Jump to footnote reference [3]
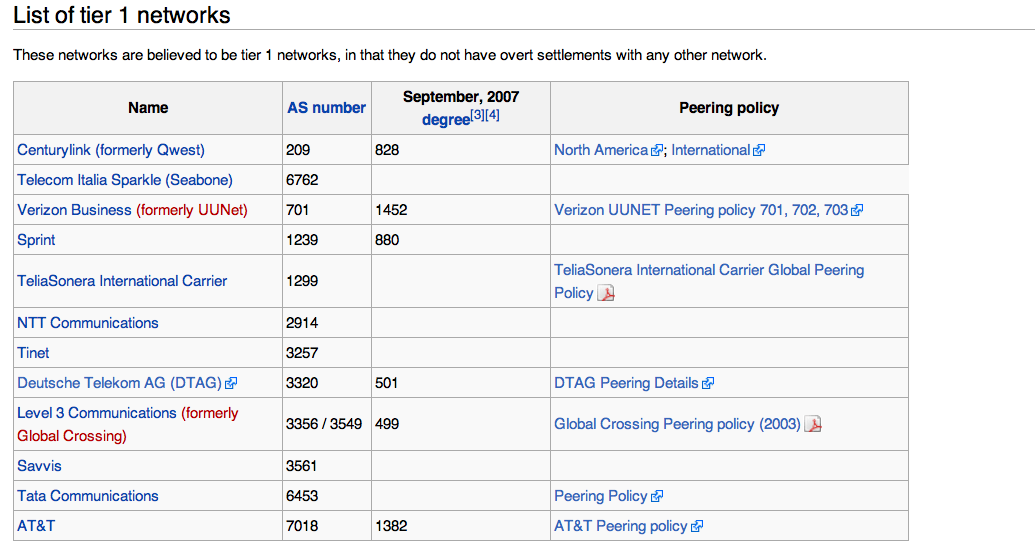 click(x=477, y=116)
